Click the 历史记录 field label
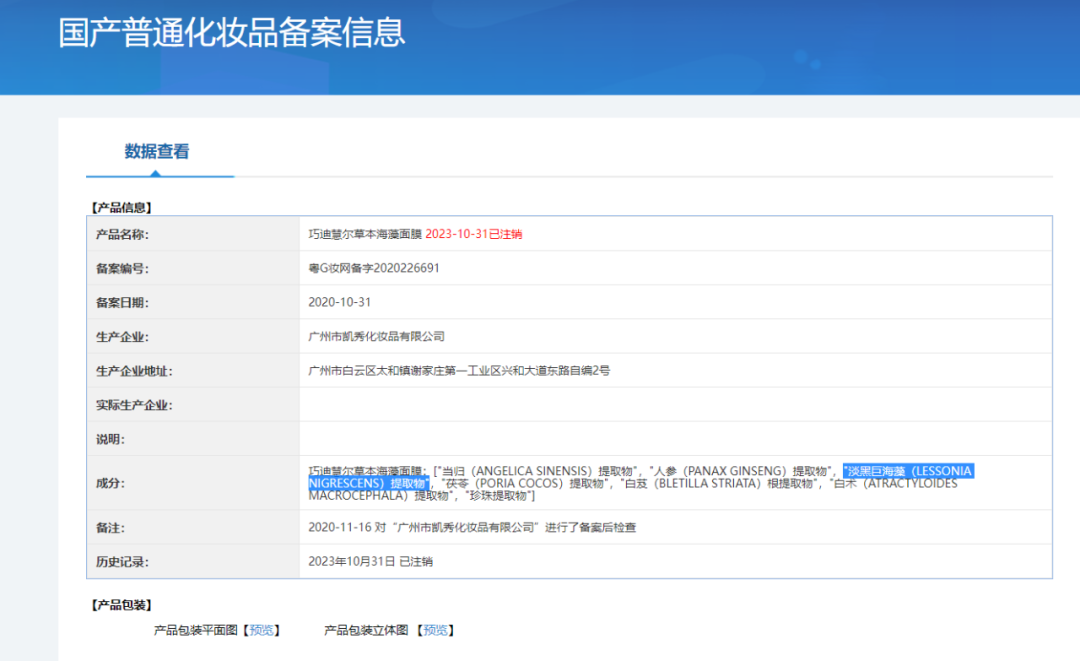The width and height of the screenshot is (1080, 661). 122,562
